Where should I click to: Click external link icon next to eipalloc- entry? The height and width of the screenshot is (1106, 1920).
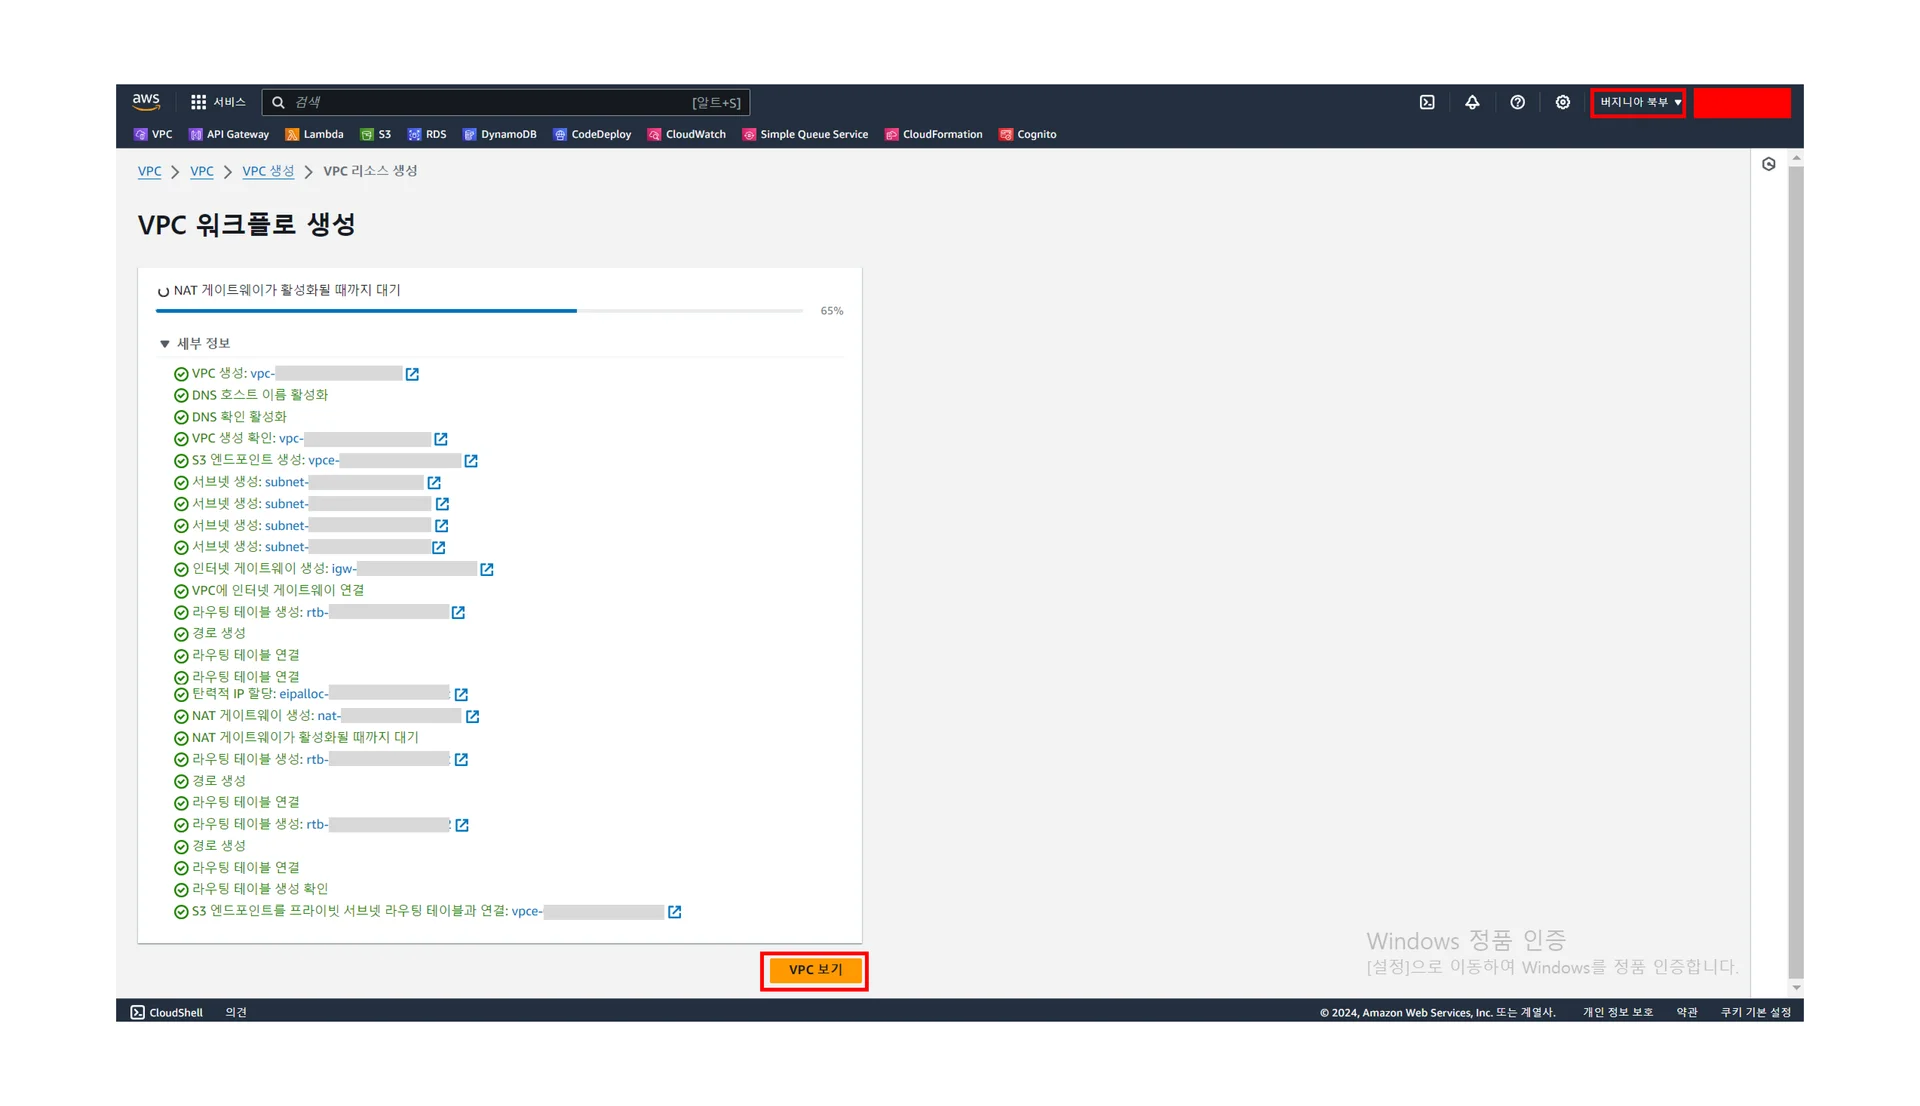click(x=461, y=694)
